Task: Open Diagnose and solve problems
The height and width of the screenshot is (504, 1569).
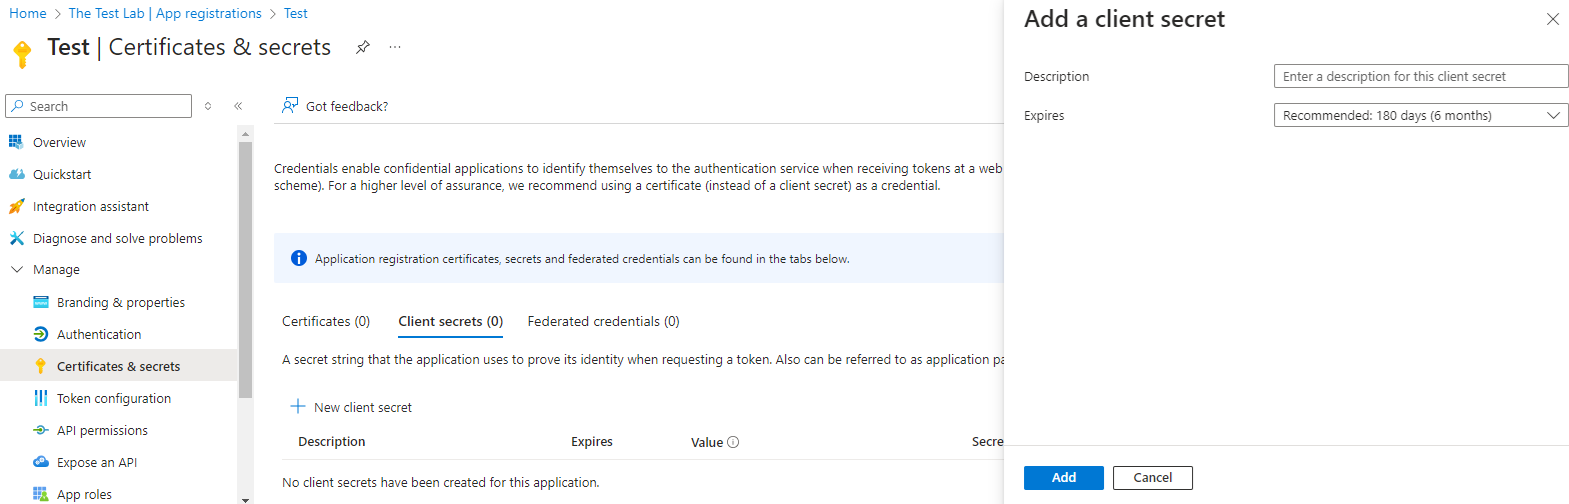Action: click(117, 239)
